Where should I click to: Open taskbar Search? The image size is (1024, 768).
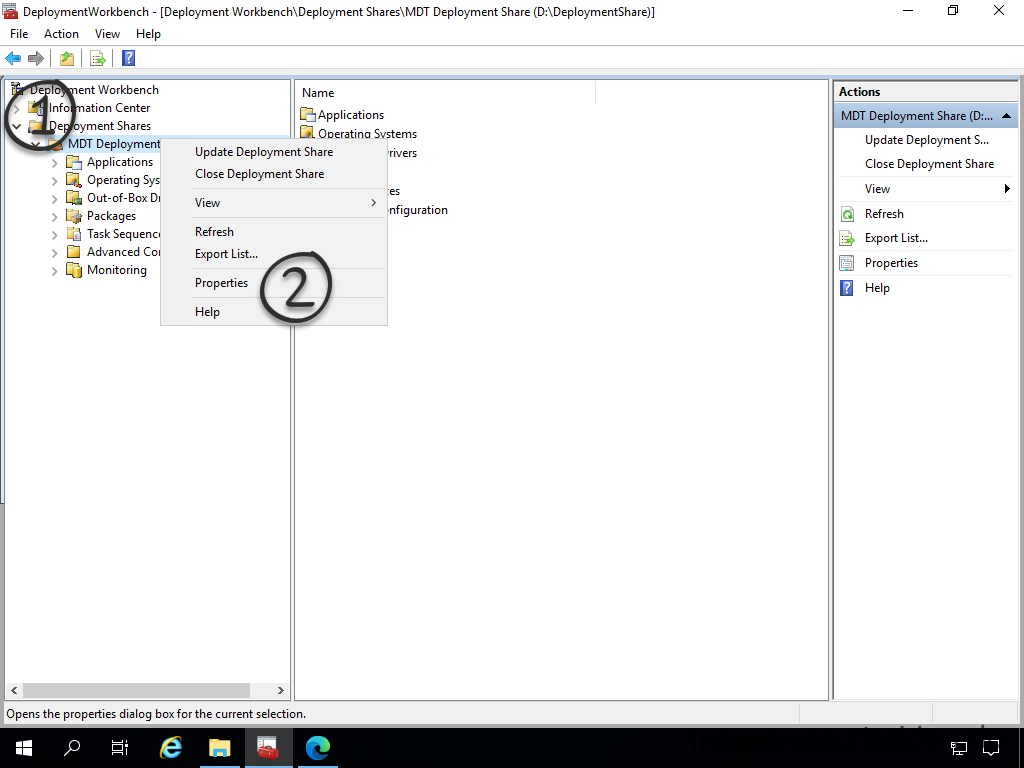(x=72, y=748)
